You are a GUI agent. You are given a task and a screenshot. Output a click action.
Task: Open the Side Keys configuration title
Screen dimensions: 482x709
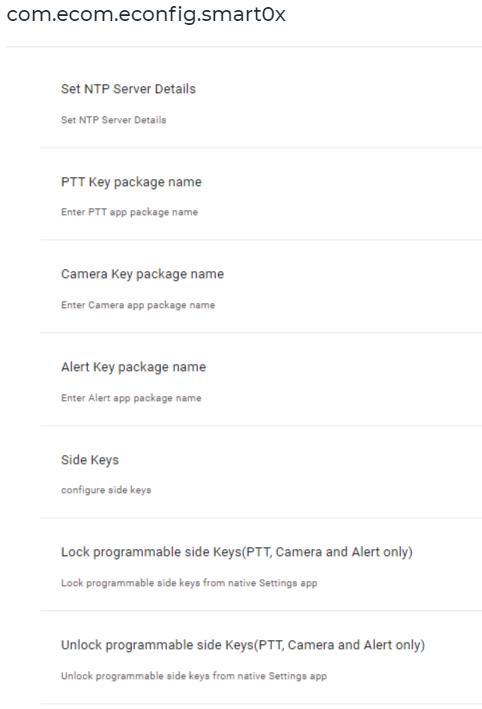[x=90, y=460]
